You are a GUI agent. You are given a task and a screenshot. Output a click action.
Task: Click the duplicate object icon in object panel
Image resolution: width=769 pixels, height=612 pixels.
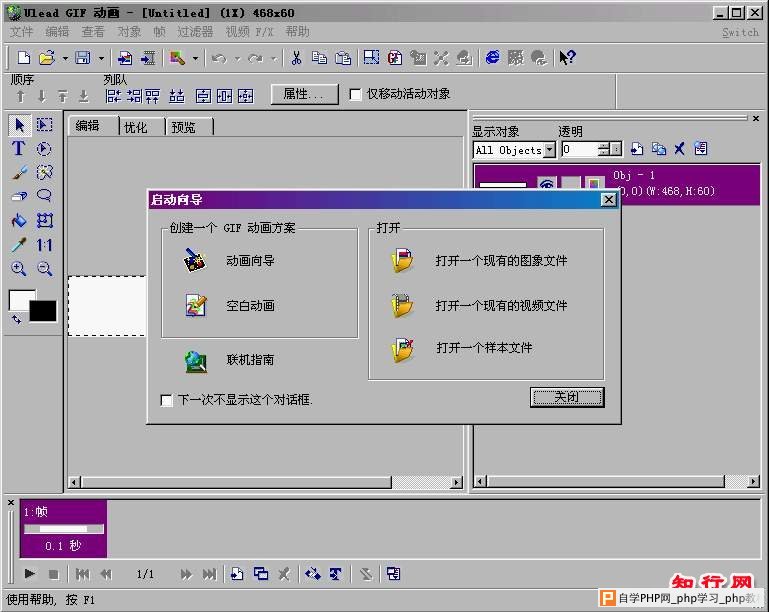(x=659, y=149)
